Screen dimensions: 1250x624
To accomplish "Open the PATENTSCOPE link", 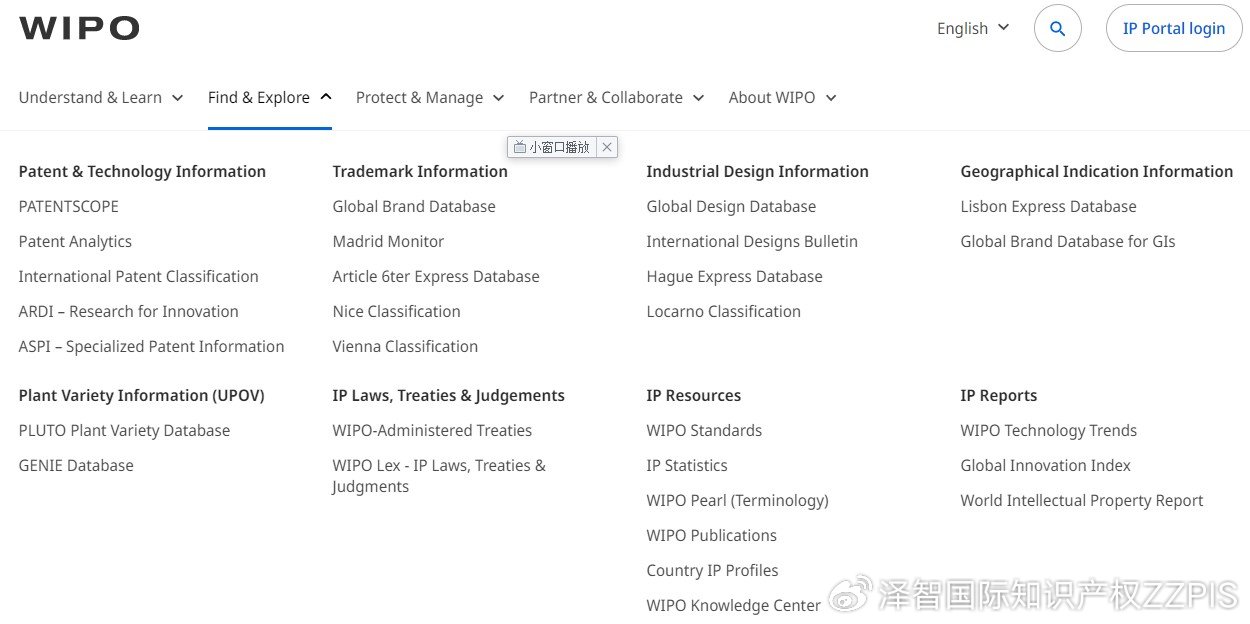I will (69, 206).
